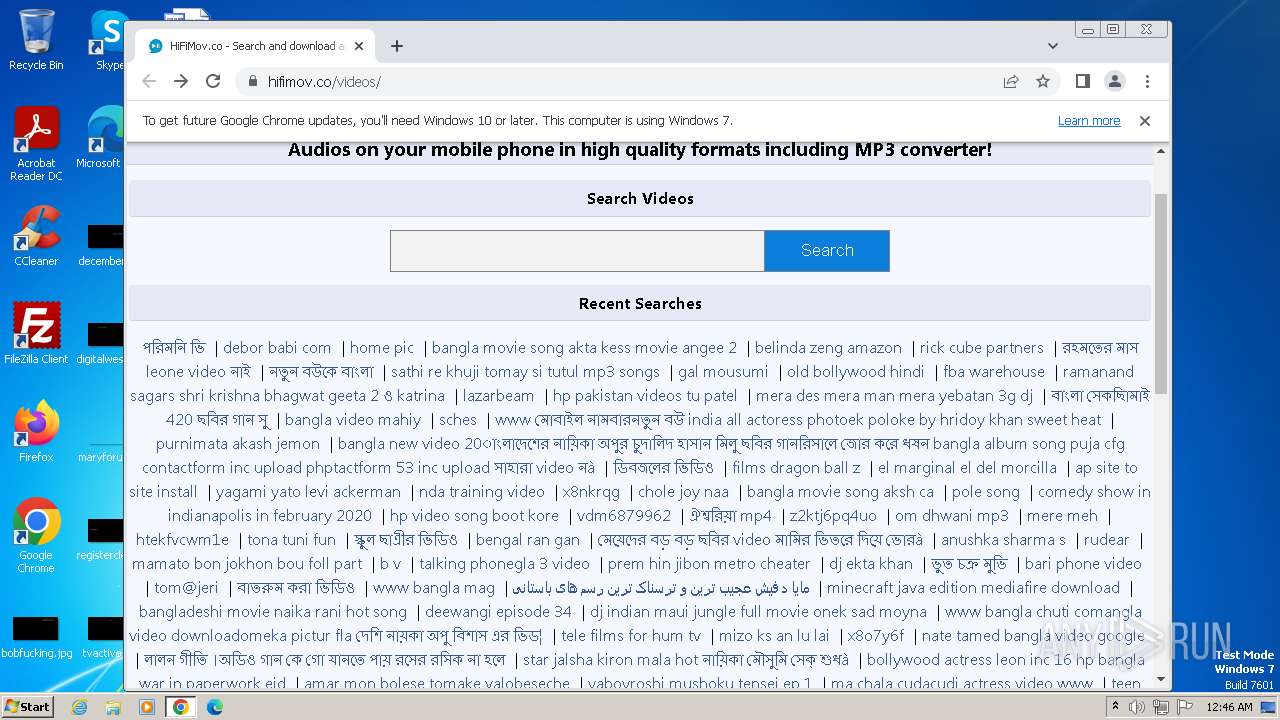The image size is (1280, 720).
Task: Open 'rick cube partners' search link
Action: 982,348
